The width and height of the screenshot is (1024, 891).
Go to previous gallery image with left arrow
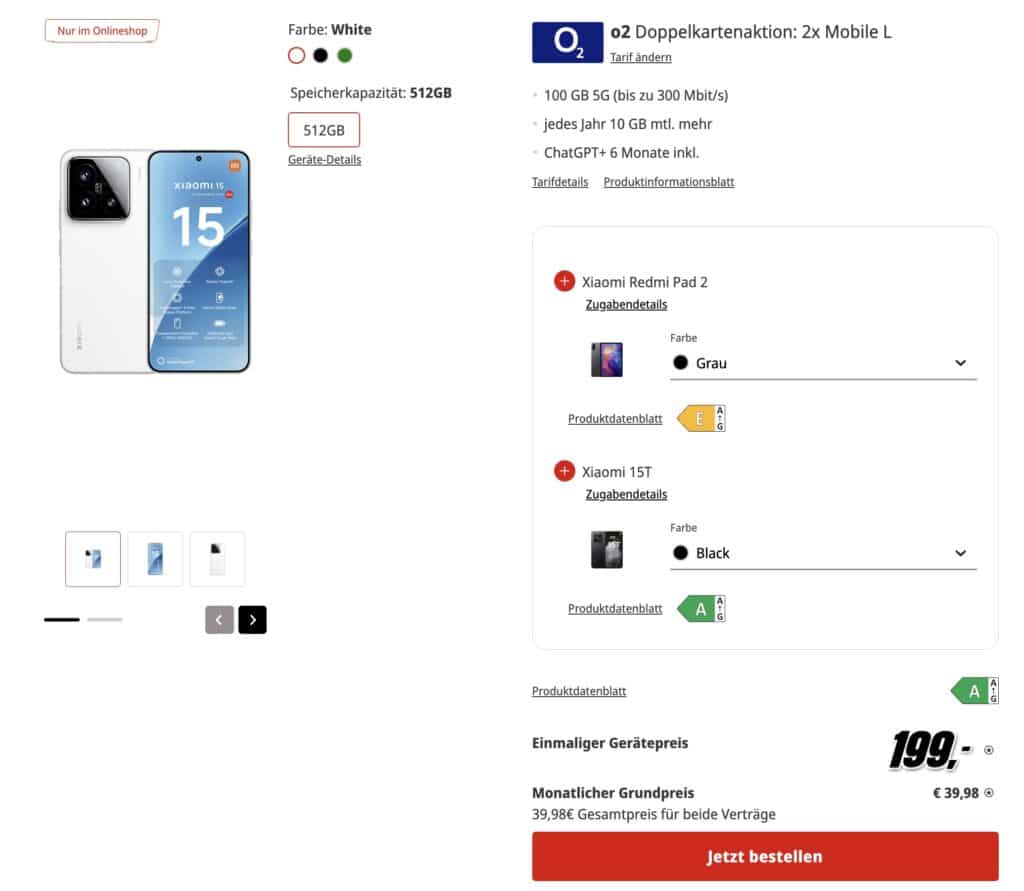point(219,620)
